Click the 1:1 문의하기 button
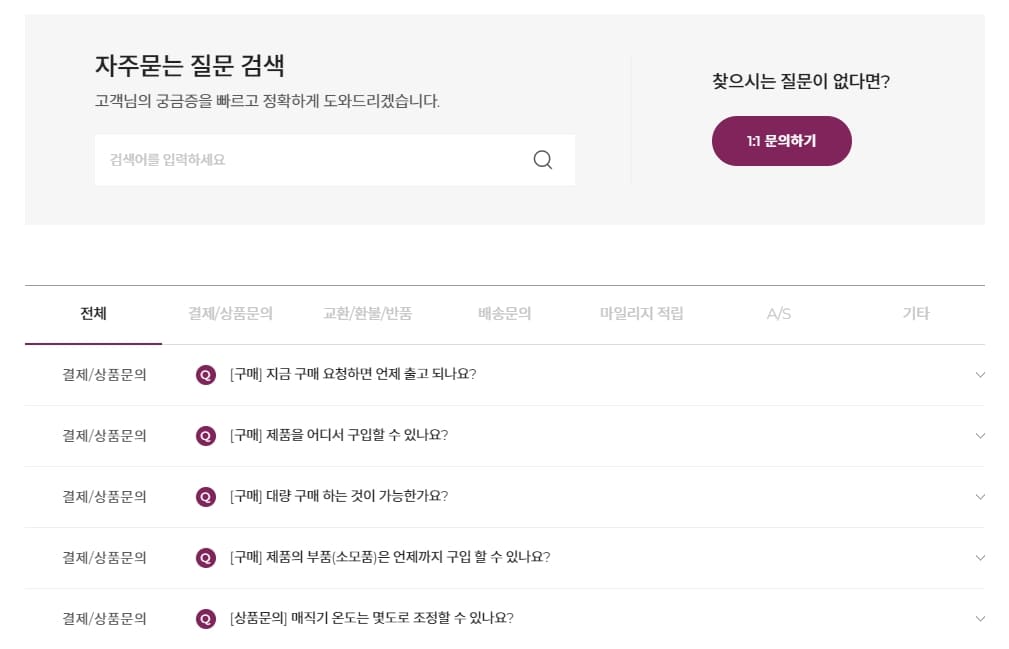Viewport: 1009px width, 649px height. click(781, 141)
